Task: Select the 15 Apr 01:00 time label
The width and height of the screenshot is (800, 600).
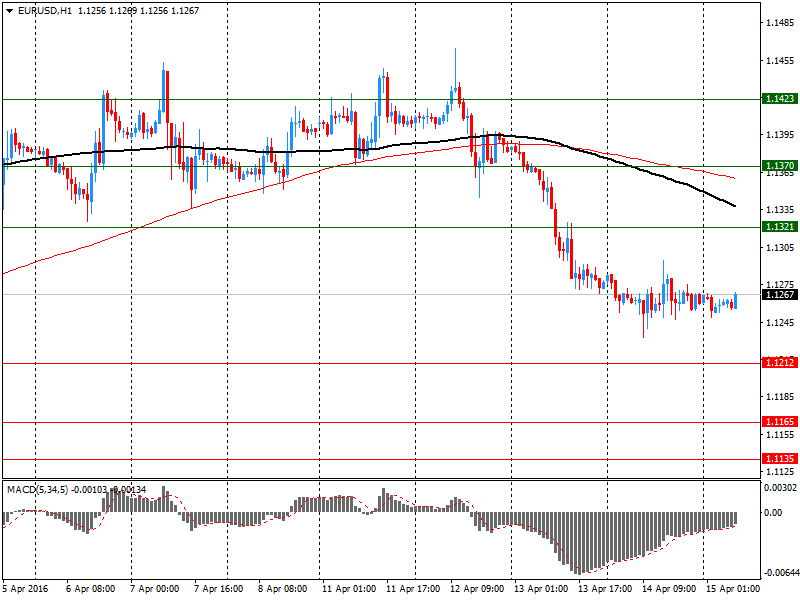Action: 733,589
